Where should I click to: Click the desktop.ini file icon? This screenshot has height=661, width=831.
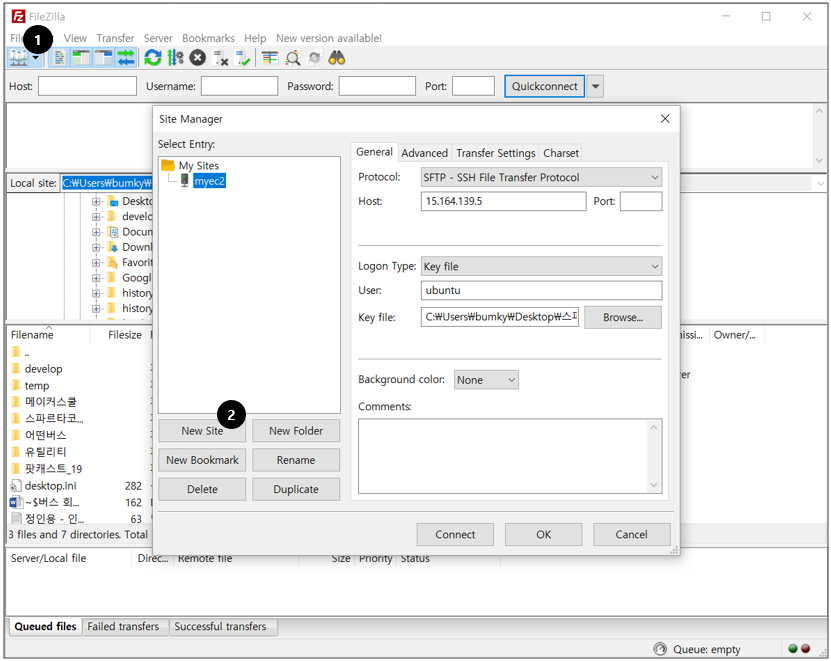[x=16, y=486]
